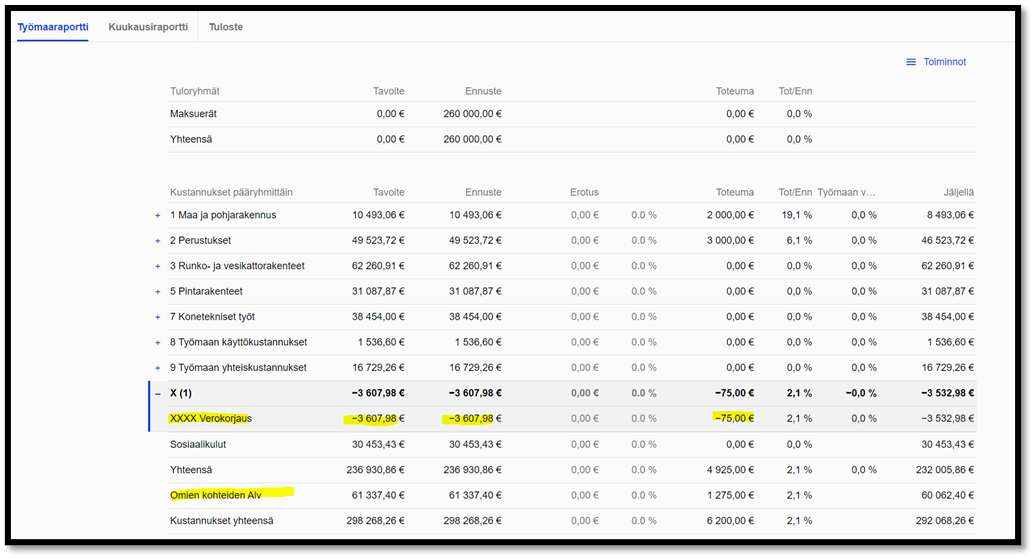
Task: Click the truncated Työmaan v… column header
Action: [x=847, y=193]
